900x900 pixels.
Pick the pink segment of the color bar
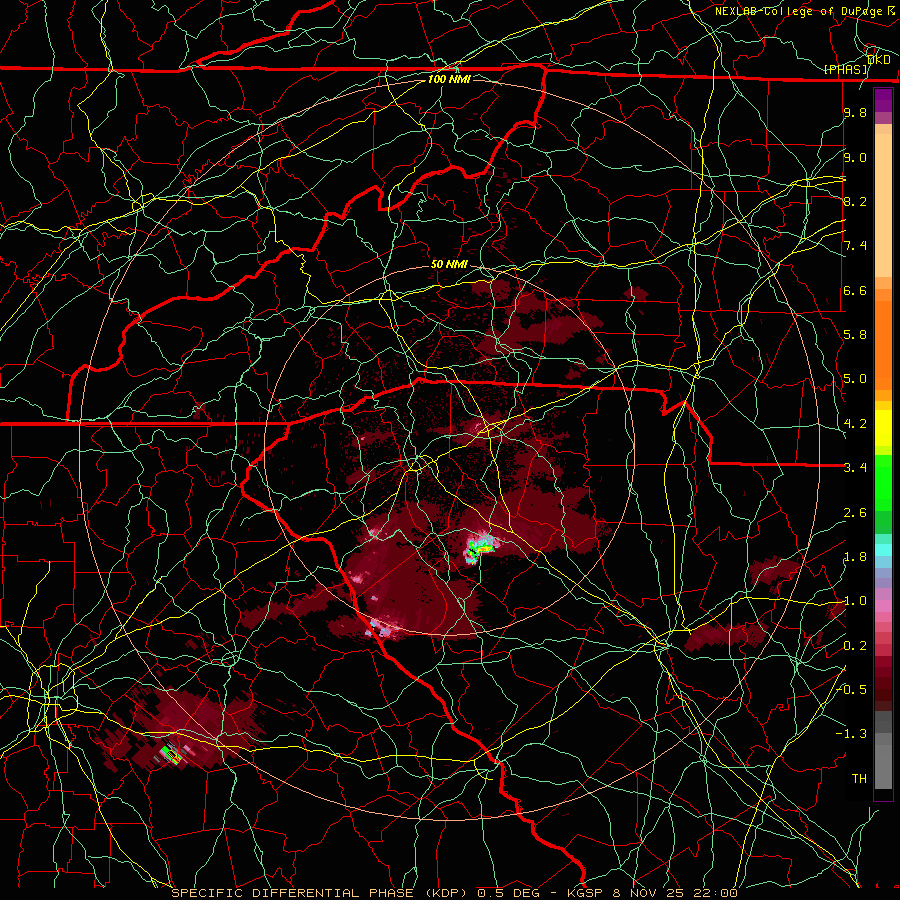883,606
